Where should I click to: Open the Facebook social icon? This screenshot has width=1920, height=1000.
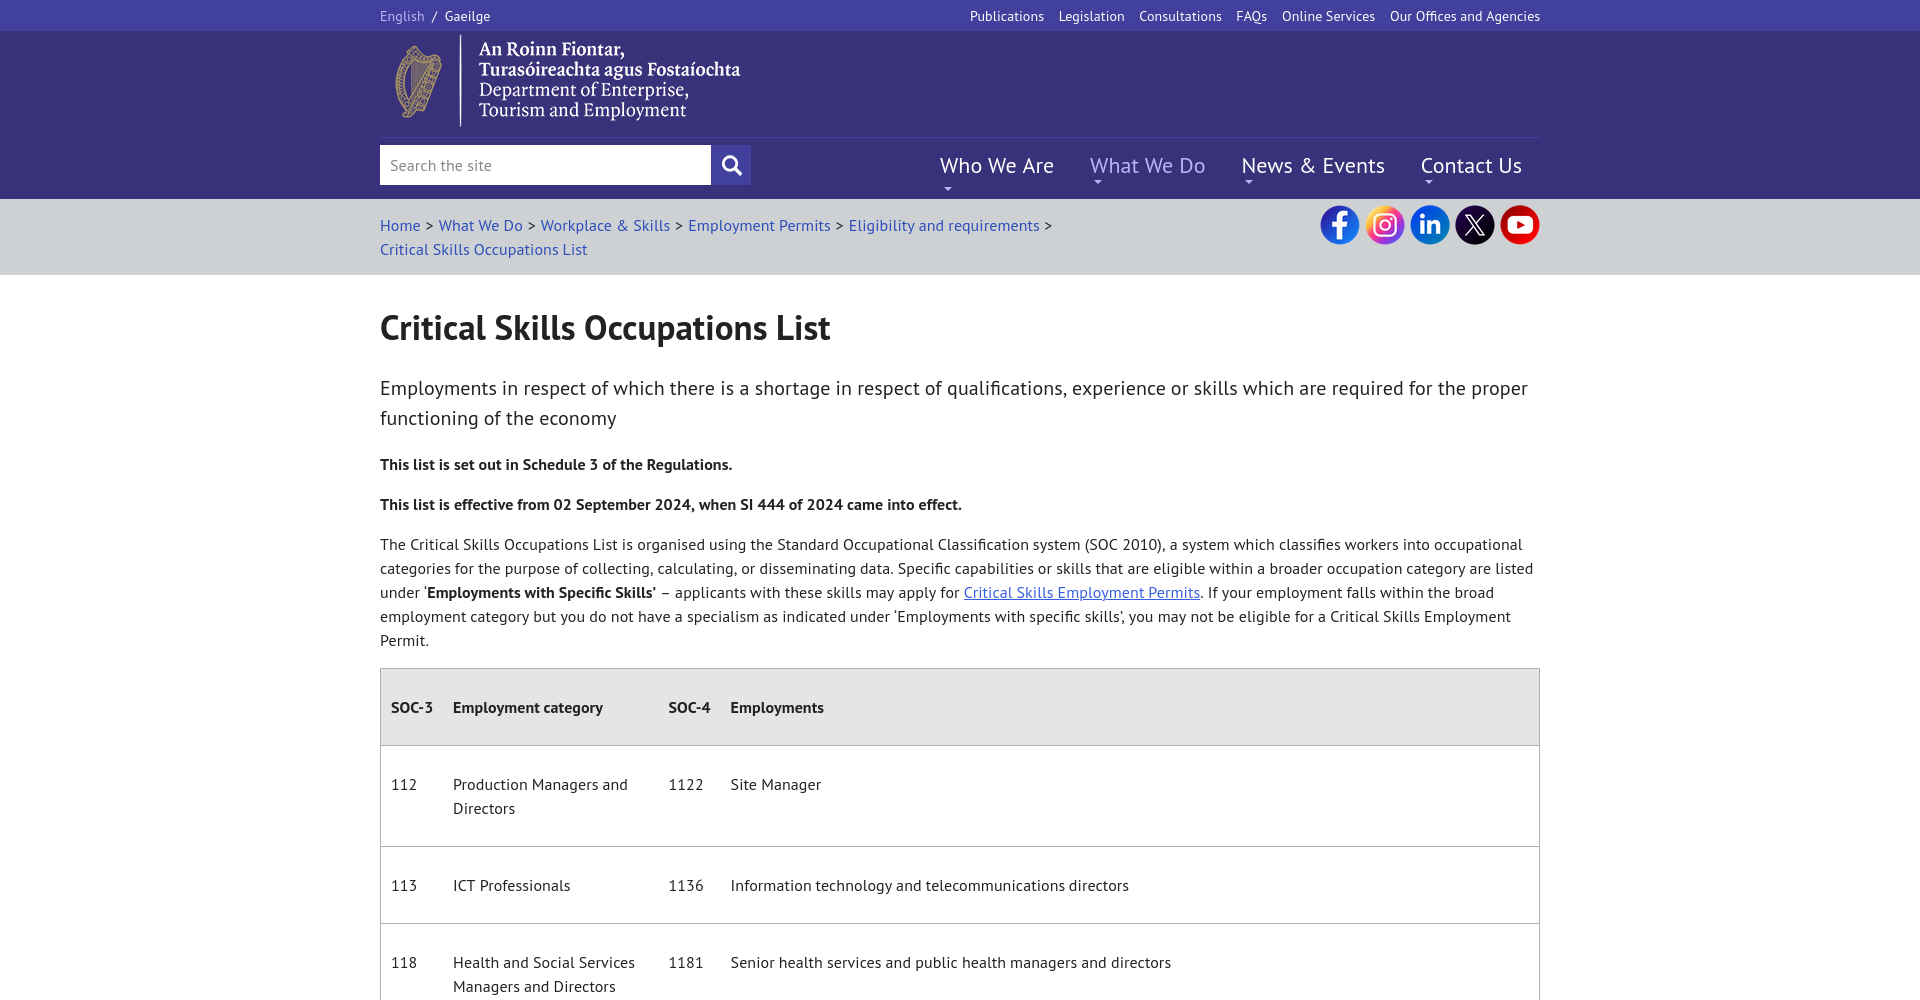[x=1339, y=225]
